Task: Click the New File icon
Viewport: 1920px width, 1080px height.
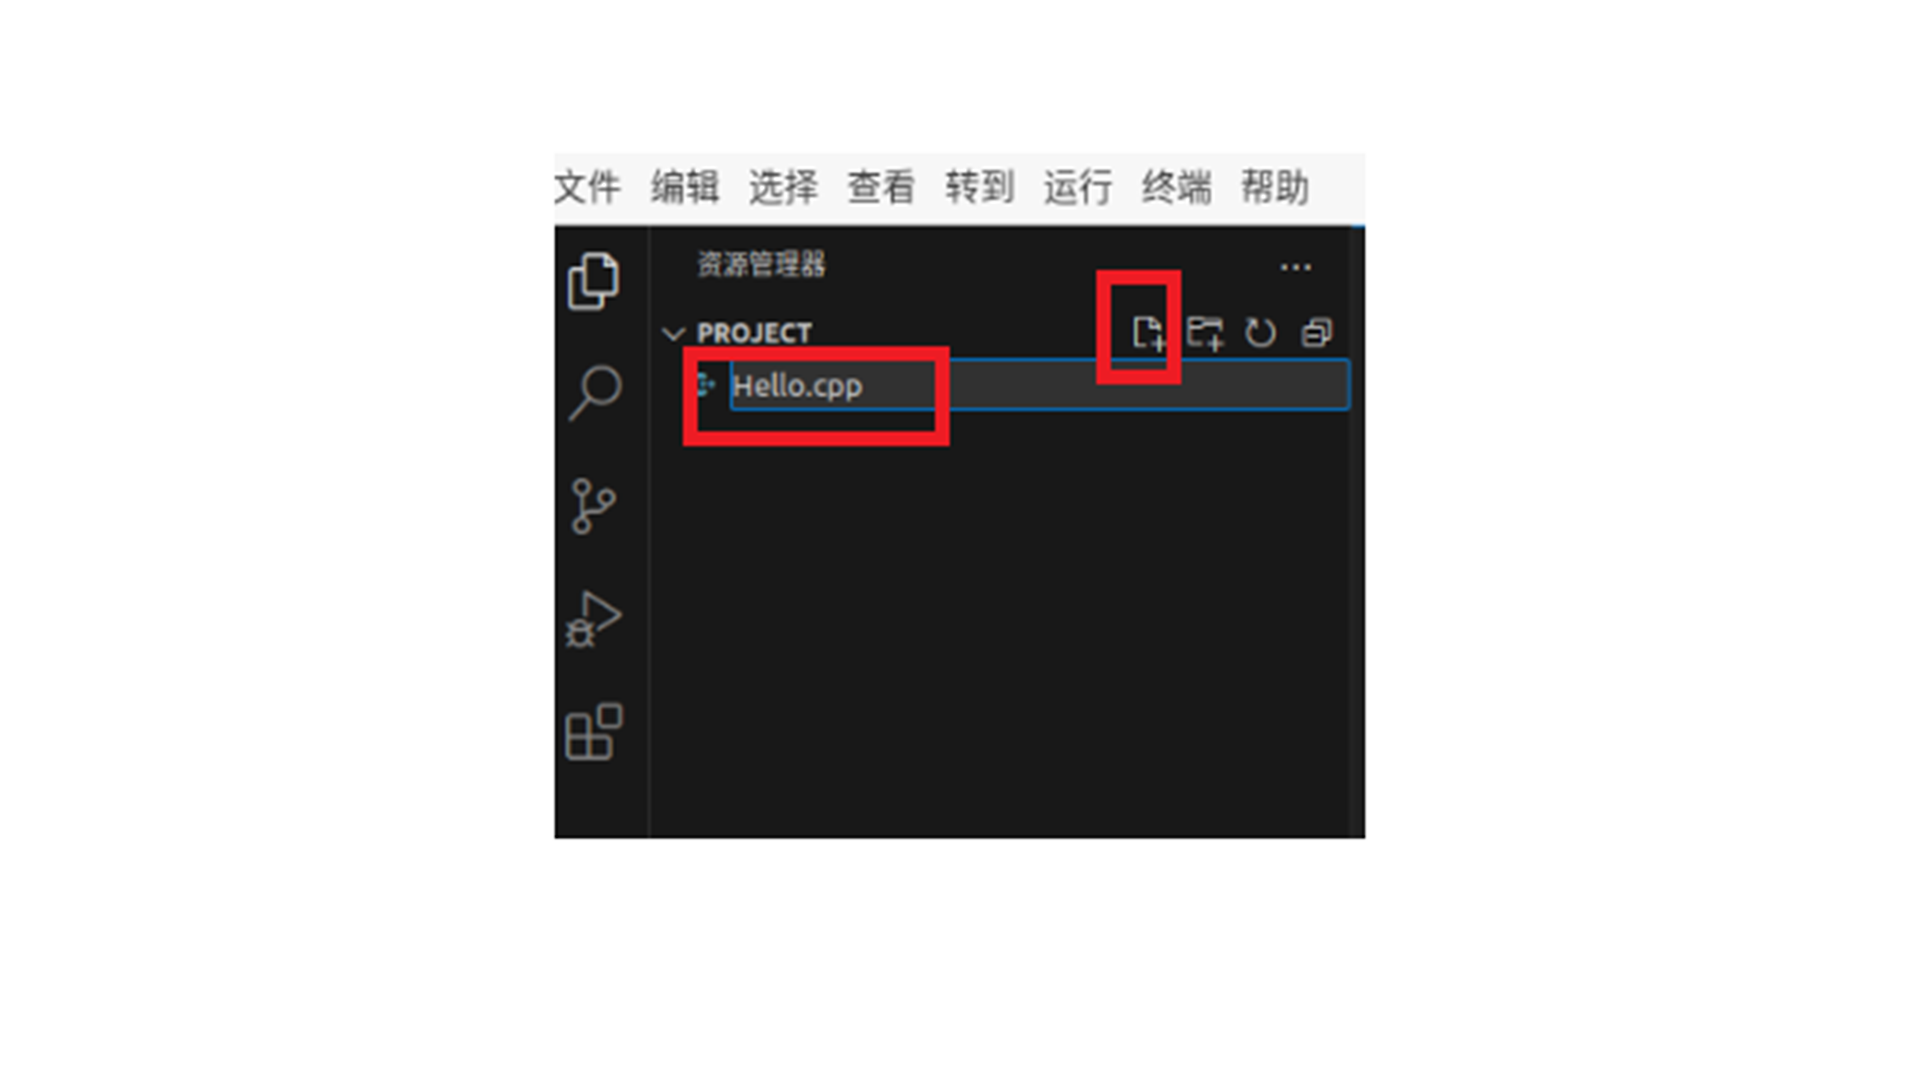Action: (1148, 333)
